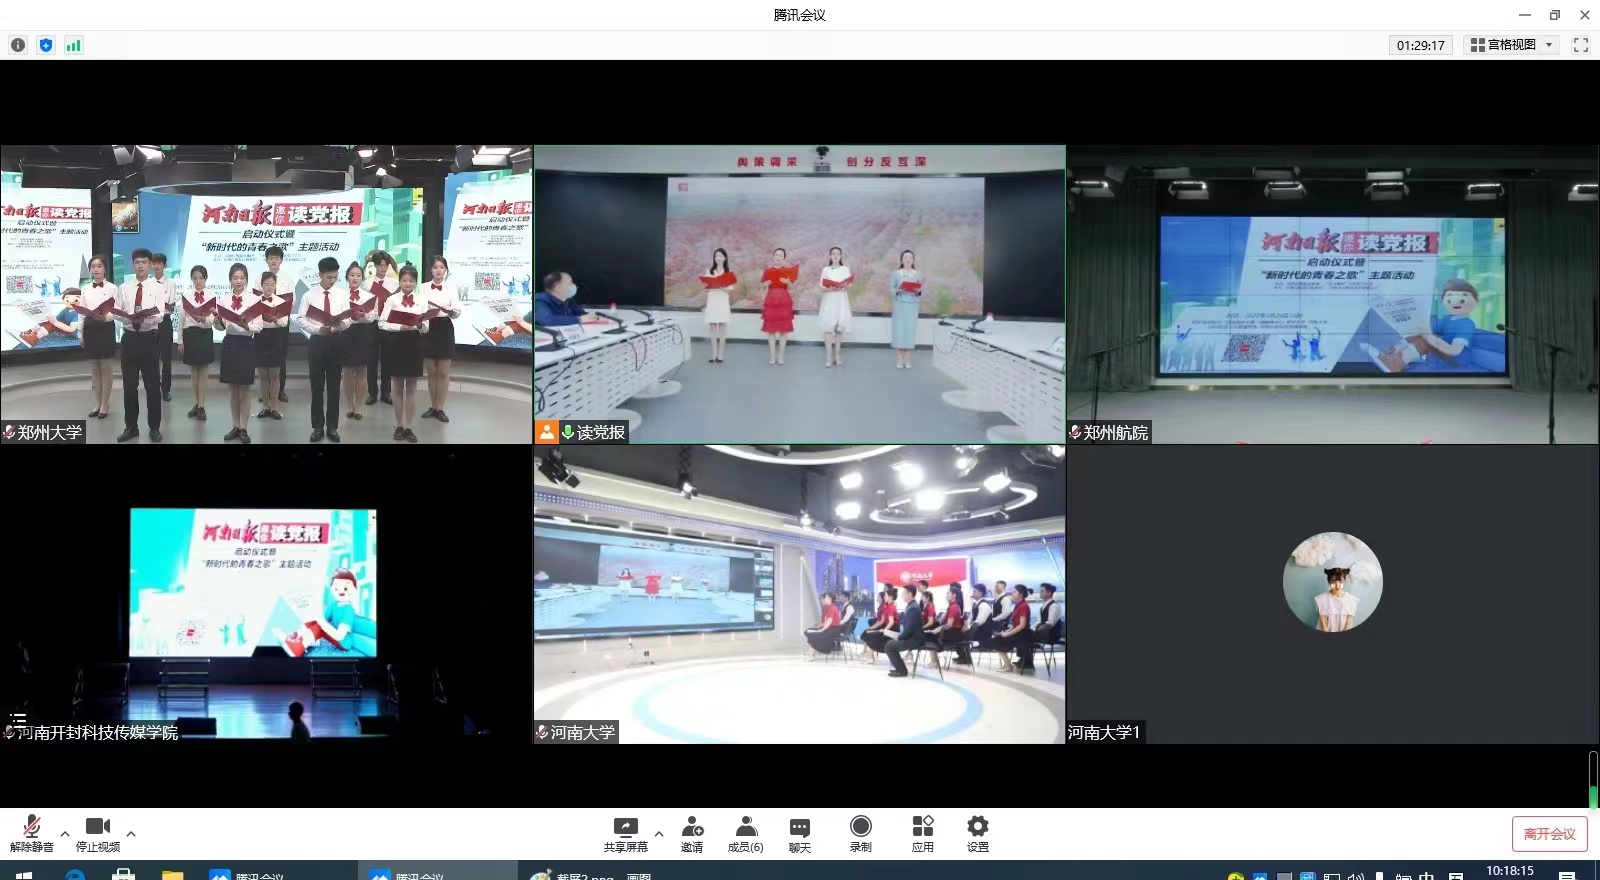Check the green network signal icon
Viewport: 1600px width, 880px height.
(73, 45)
